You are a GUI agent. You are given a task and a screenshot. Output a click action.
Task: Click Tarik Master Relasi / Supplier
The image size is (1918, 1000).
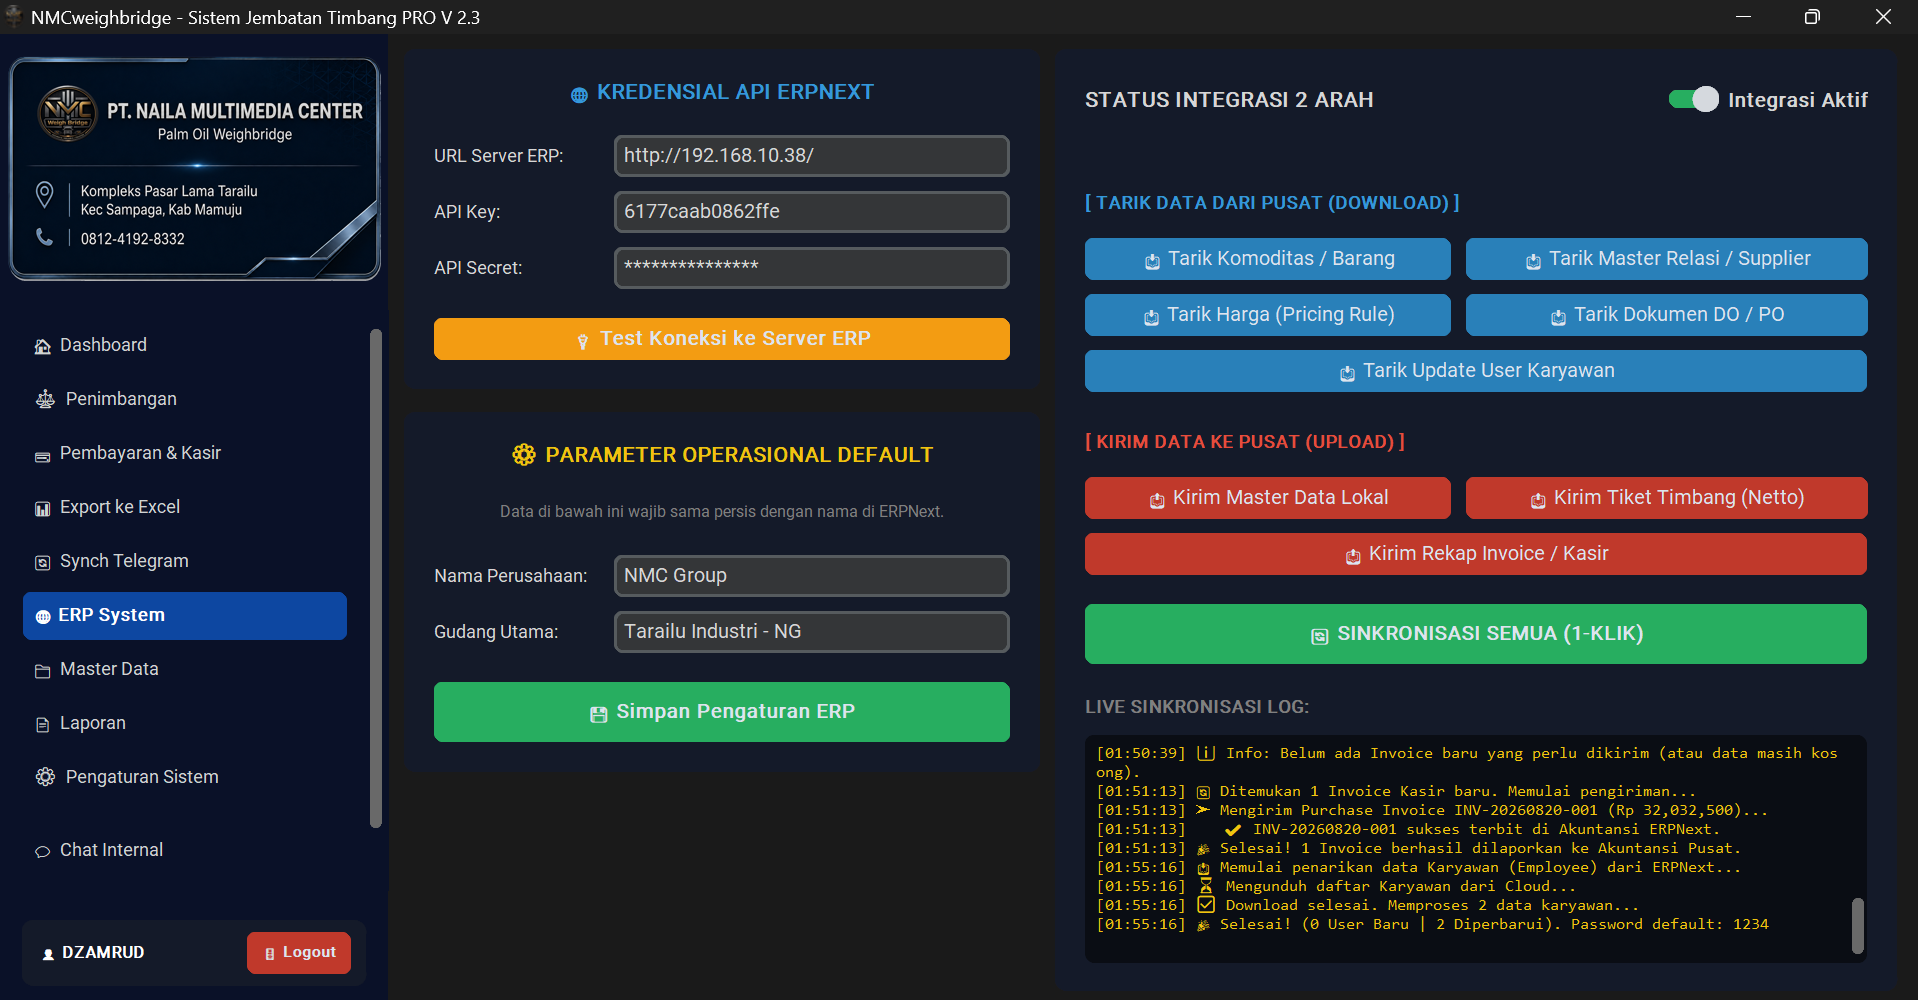pyautogui.click(x=1666, y=259)
